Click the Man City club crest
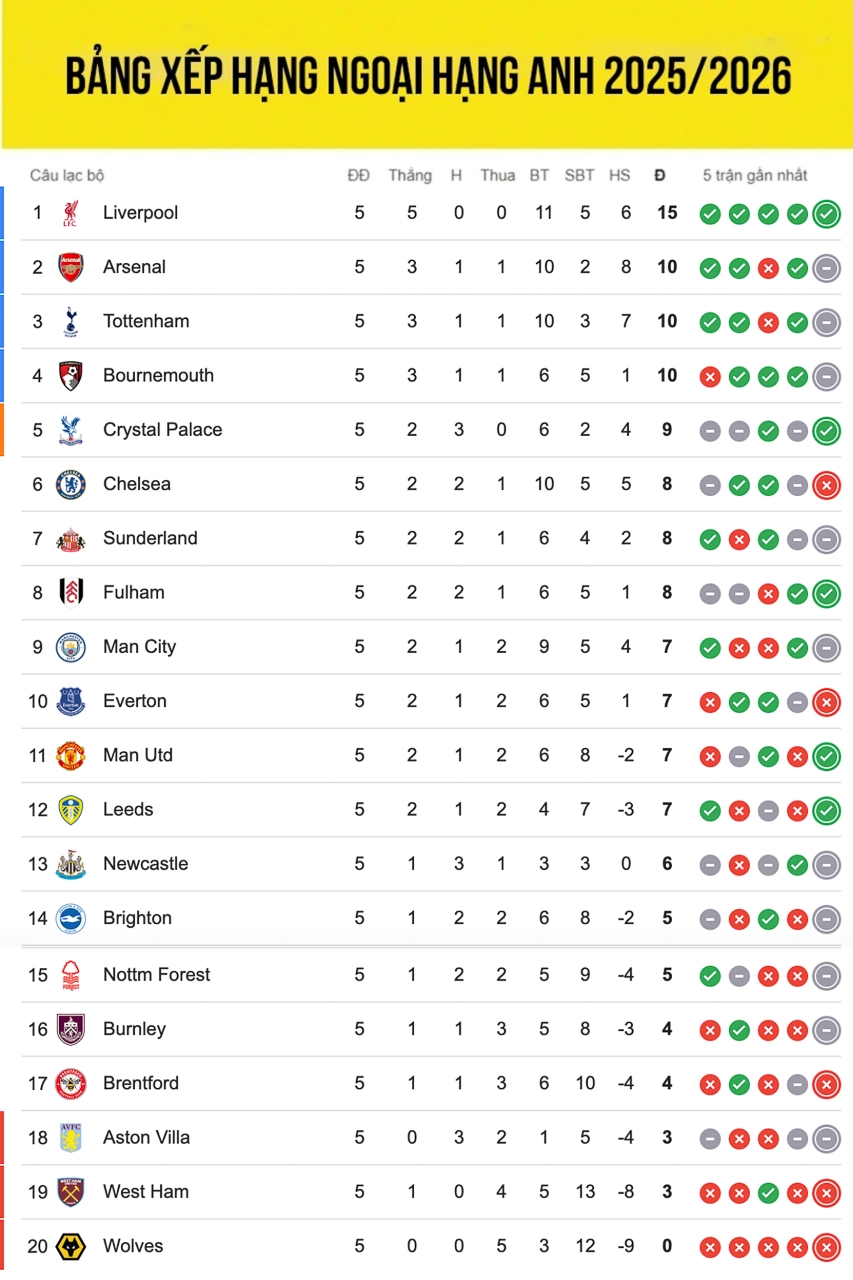The height and width of the screenshot is (1280, 853). pyautogui.click(x=70, y=647)
